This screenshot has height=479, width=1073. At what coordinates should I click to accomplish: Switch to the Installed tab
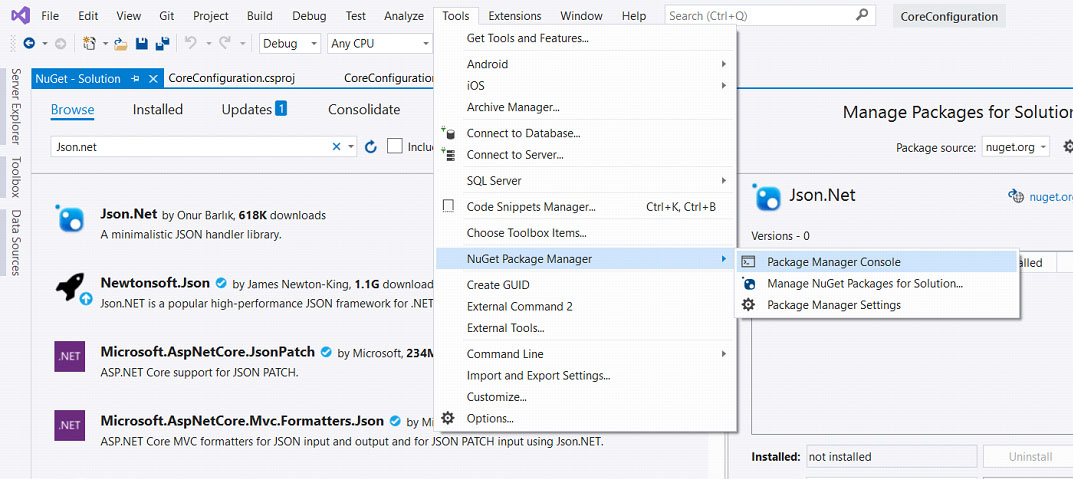[157, 109]
